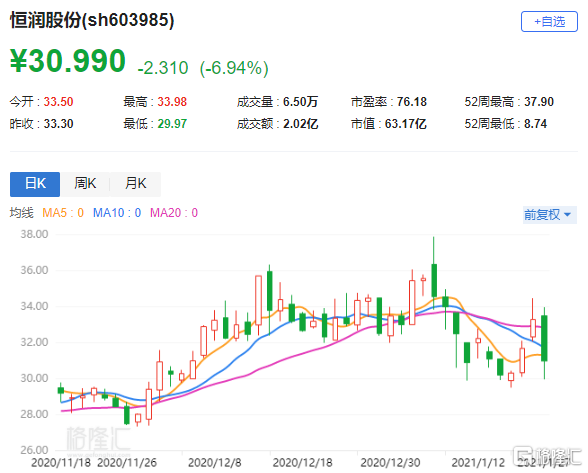Click the 昨收 value 33.30
Image resolution: width=588 pixels, height=473 pixels.
pos(58,124)
